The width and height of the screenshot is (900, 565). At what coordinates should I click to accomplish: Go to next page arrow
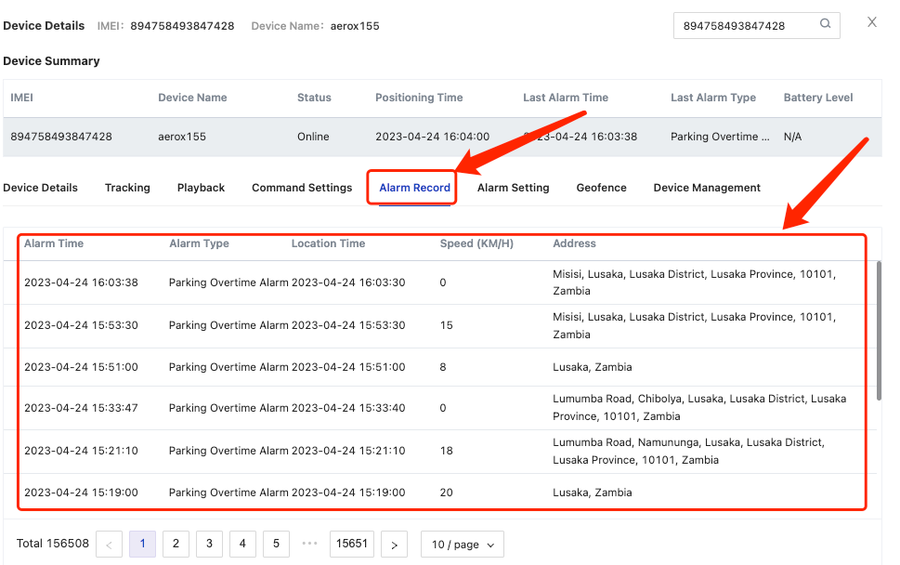(x=394, y=544)
